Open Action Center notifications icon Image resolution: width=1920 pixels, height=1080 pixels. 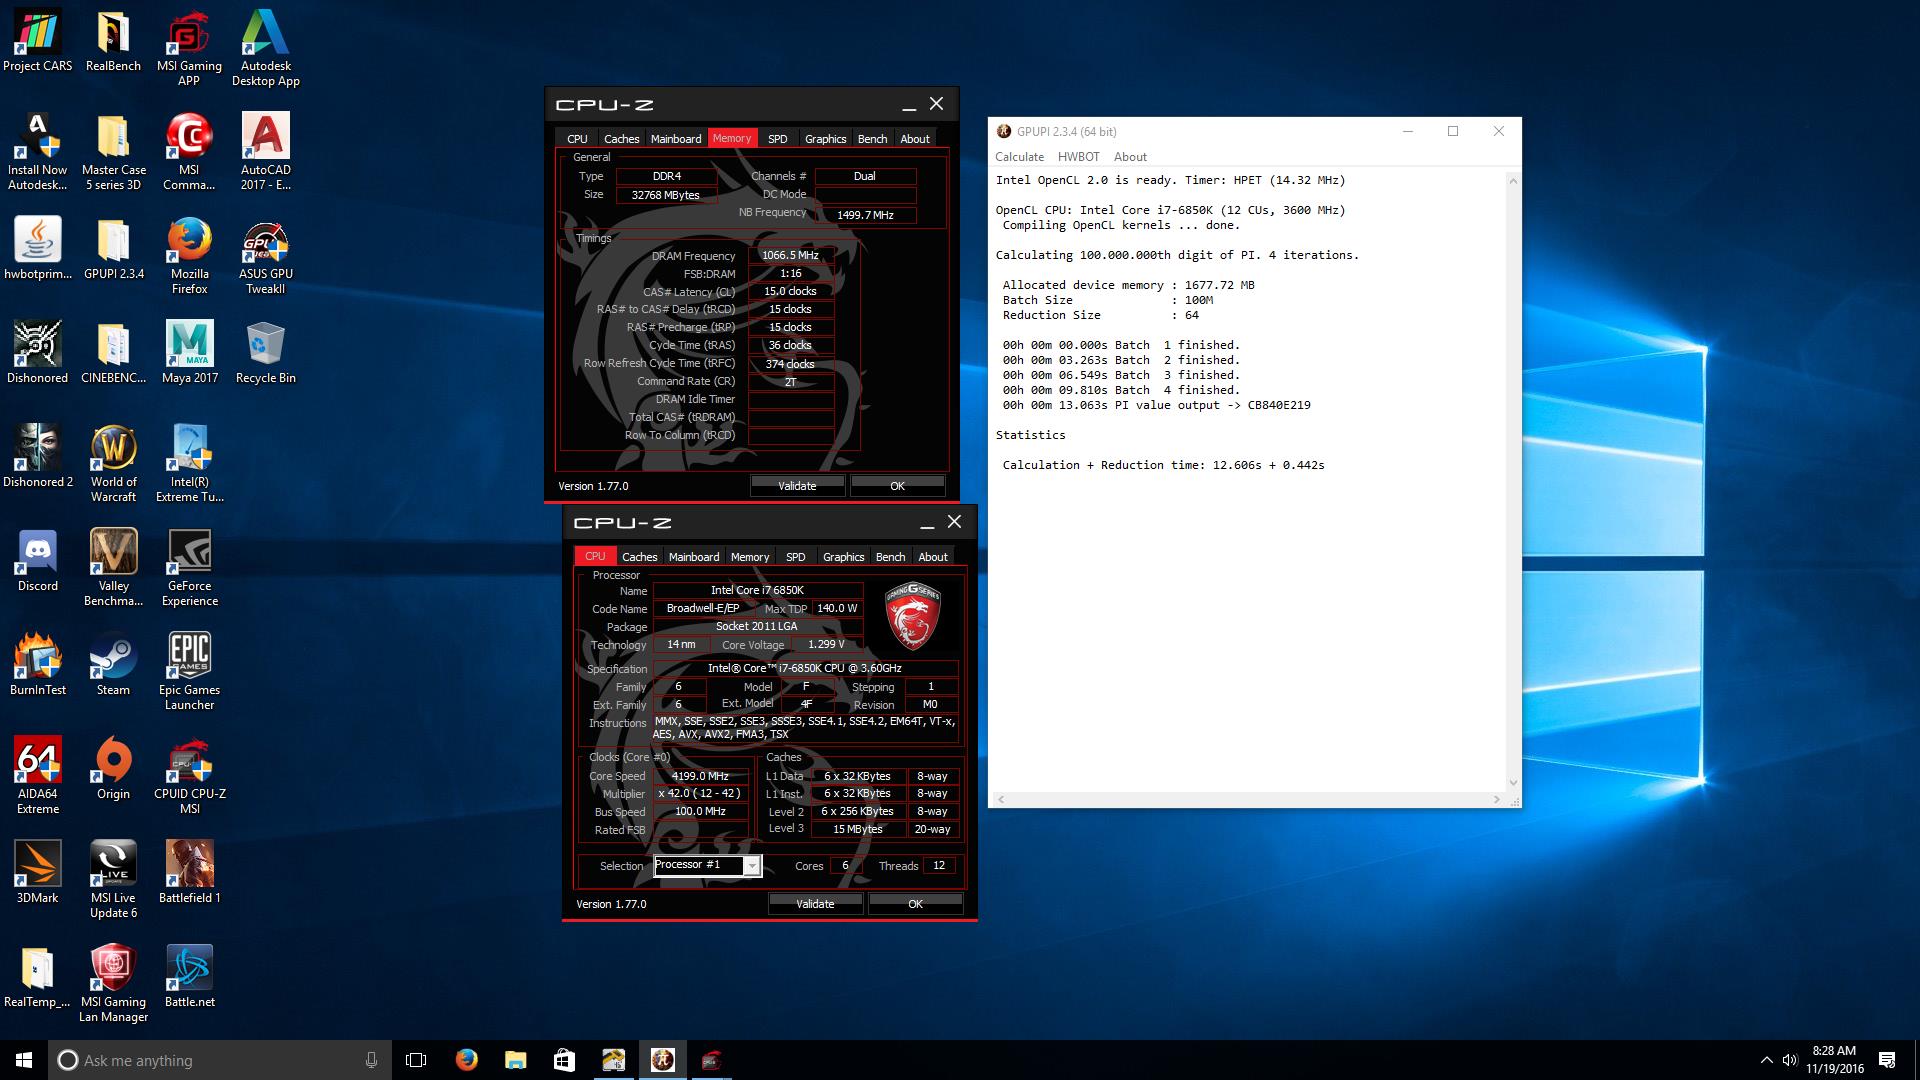[x=1887, y=1060]
